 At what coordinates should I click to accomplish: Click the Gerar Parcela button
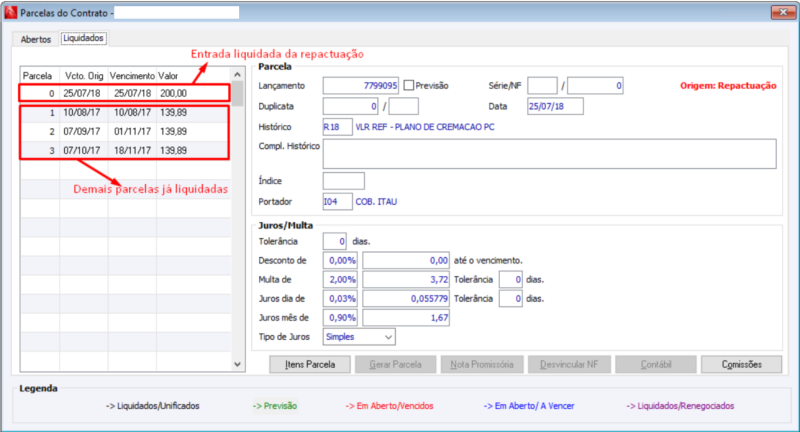pyautogui.click(x=395, y=365)
